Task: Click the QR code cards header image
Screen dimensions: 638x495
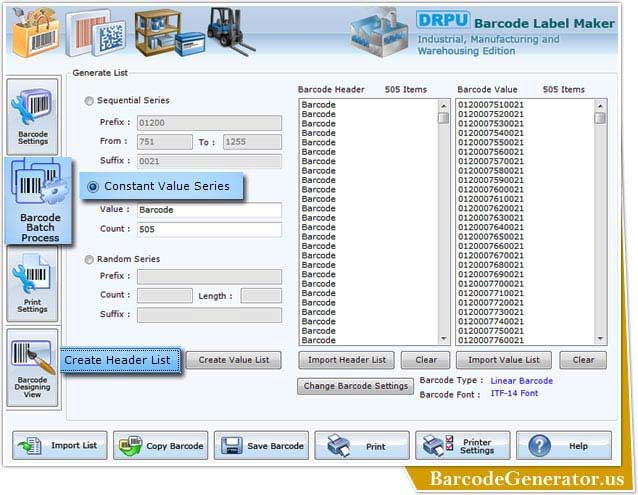Action: (x=96, y=33)
